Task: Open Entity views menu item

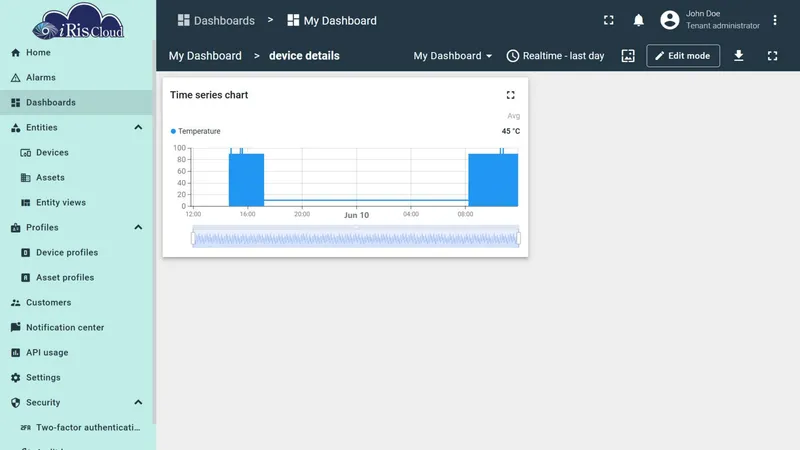Action: click(x=76, y=203)
